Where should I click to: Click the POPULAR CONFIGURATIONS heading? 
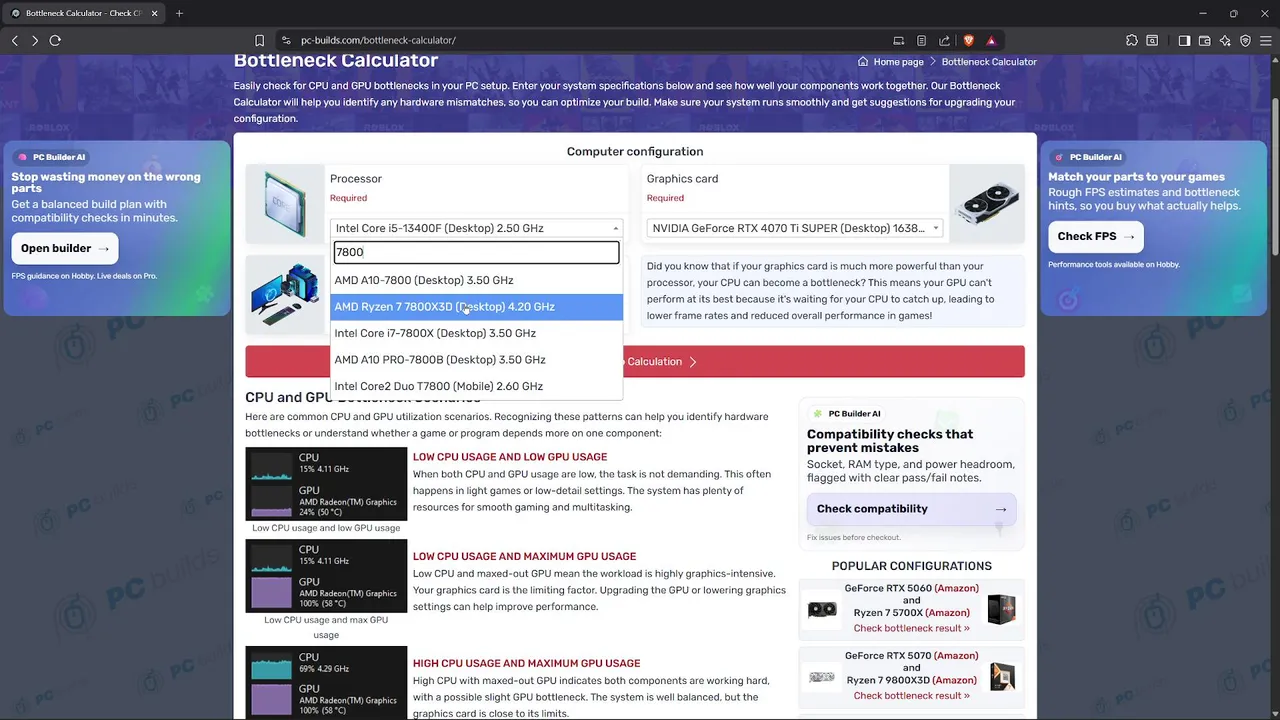point(911,566)
